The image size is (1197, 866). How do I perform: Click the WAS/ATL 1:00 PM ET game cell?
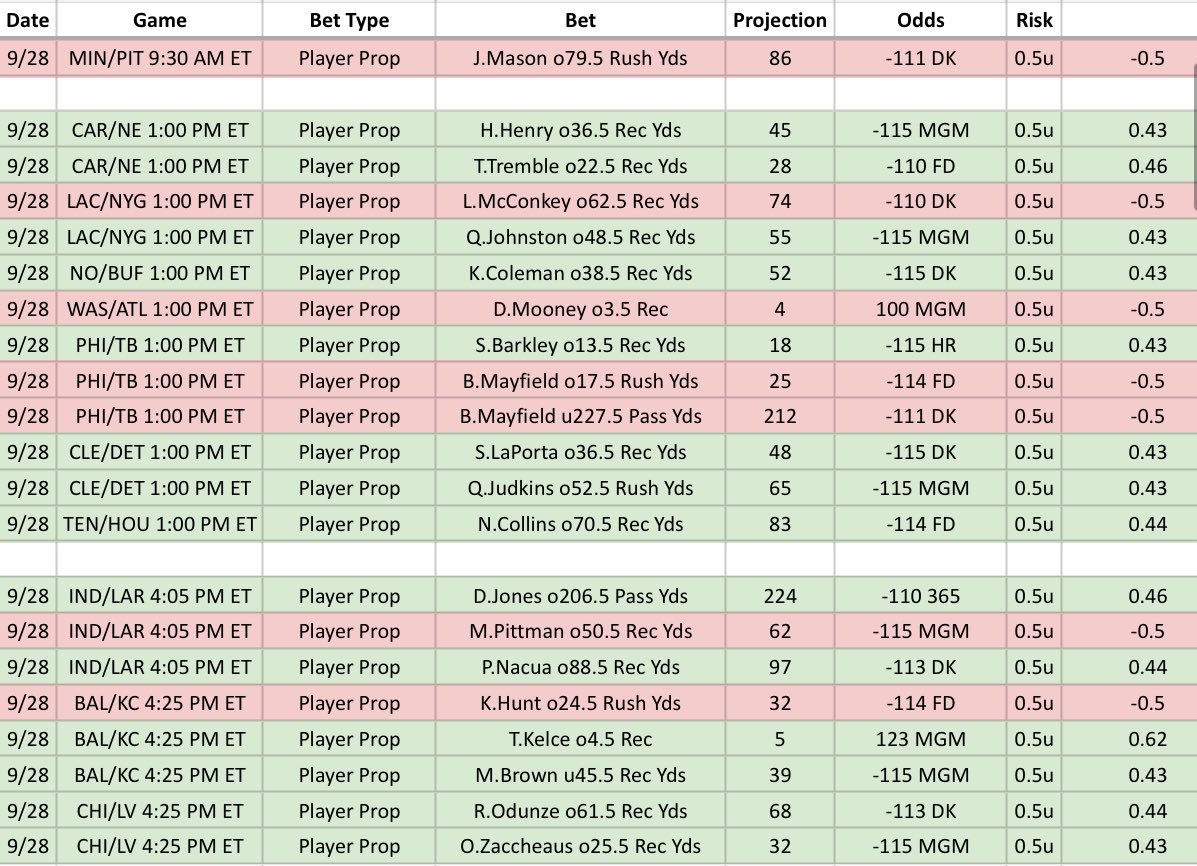coord(160,309)
